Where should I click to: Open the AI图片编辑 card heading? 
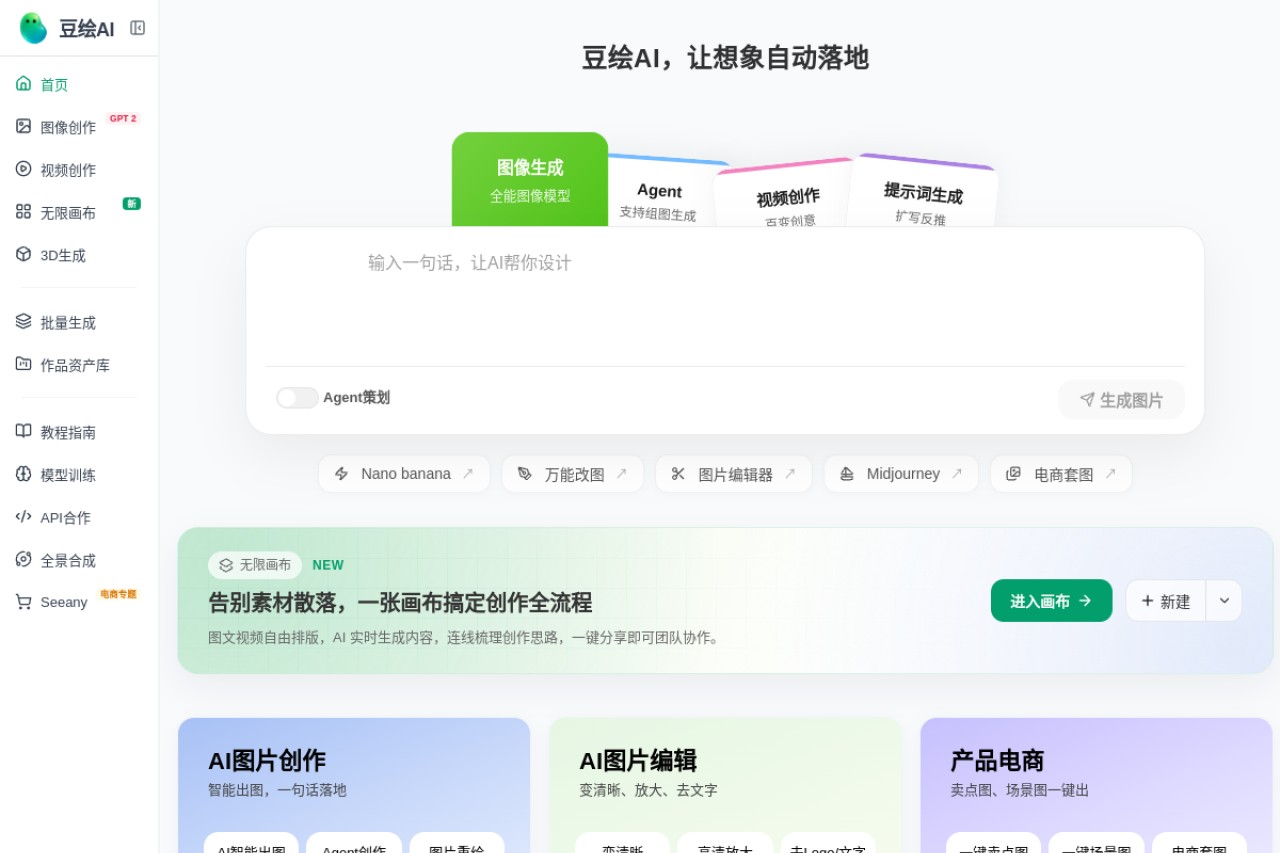[638, 761]
